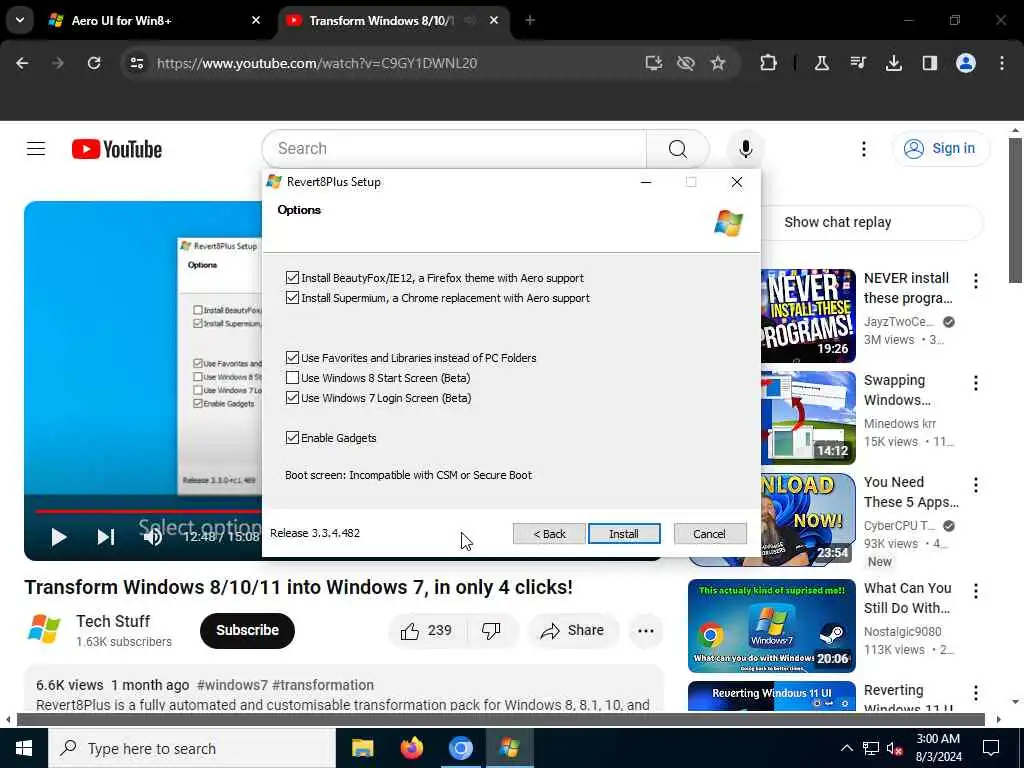This screenshot has width=1024, height=768.
Task: Open options for What Can You Still Do video
Action: pyautogui.click(x=976, y=592)
